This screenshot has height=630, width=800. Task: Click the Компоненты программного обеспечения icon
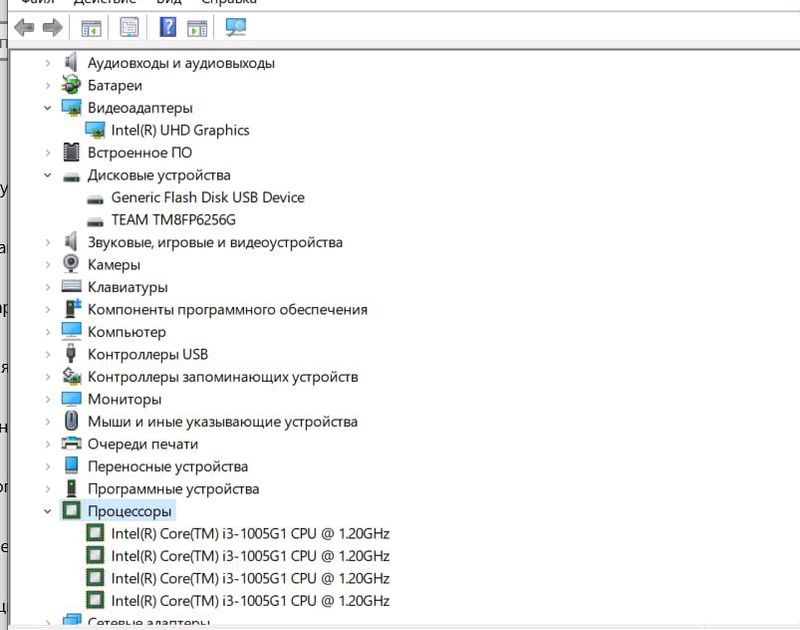pos(72,308)
